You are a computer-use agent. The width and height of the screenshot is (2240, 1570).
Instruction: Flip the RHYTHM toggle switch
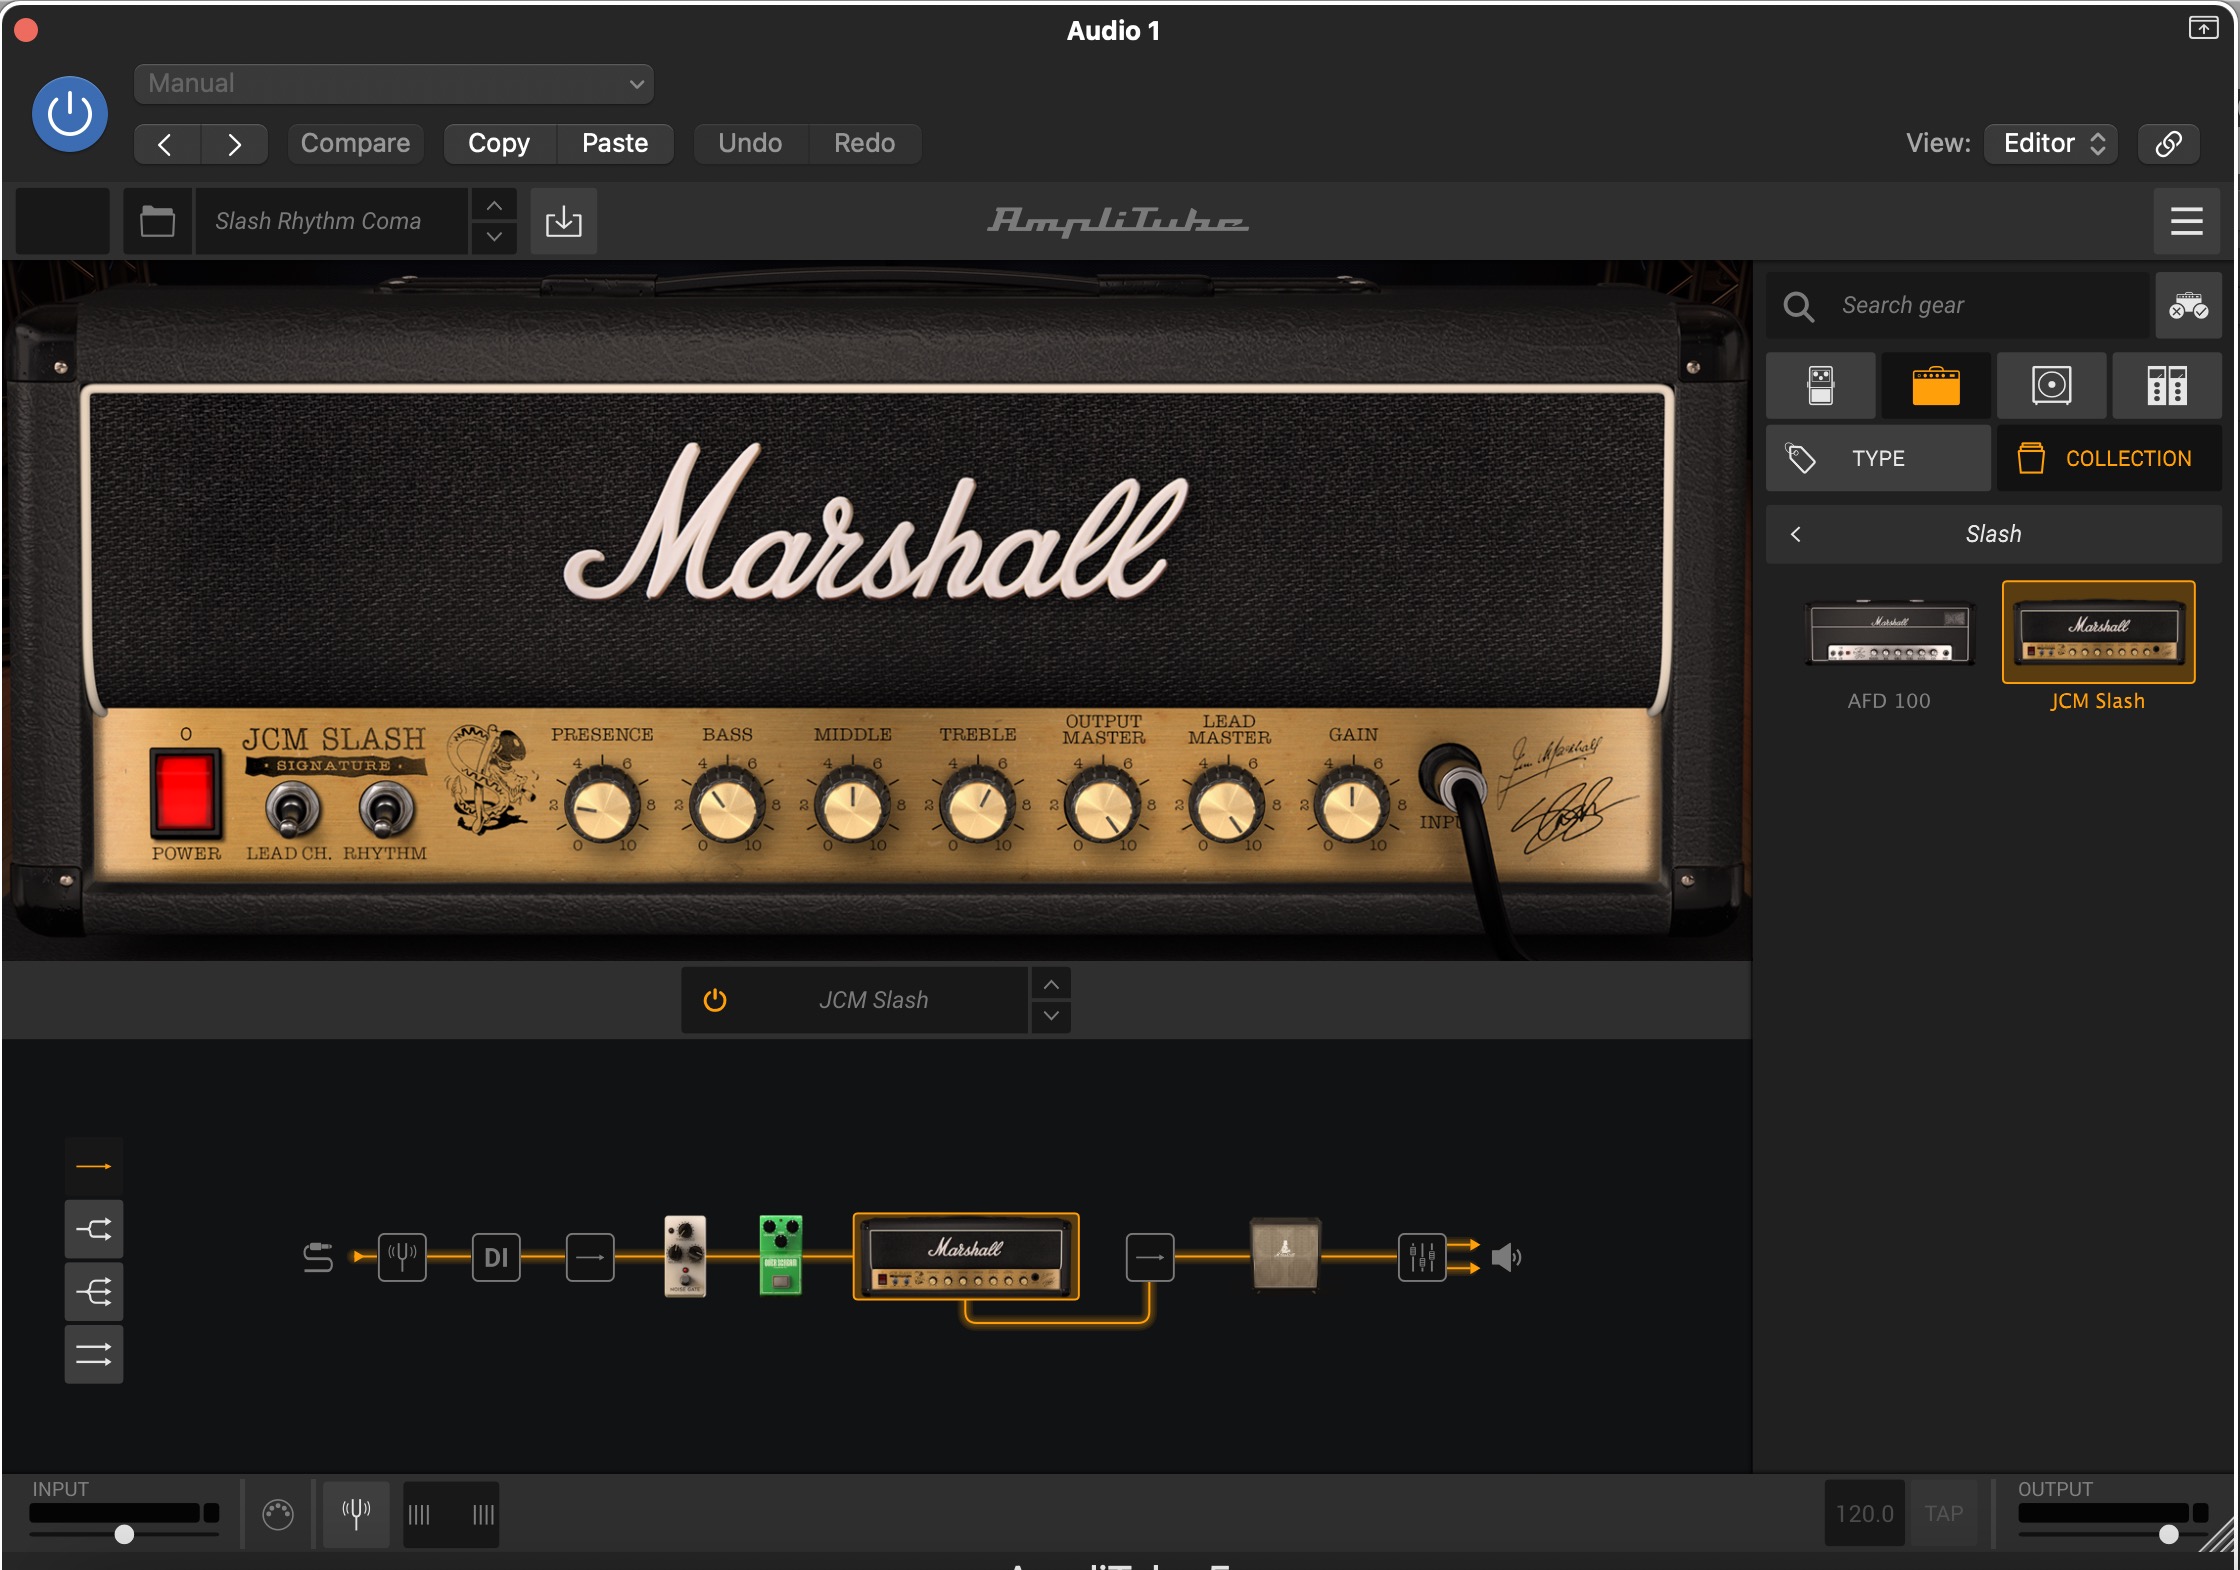tap(386, 808)
